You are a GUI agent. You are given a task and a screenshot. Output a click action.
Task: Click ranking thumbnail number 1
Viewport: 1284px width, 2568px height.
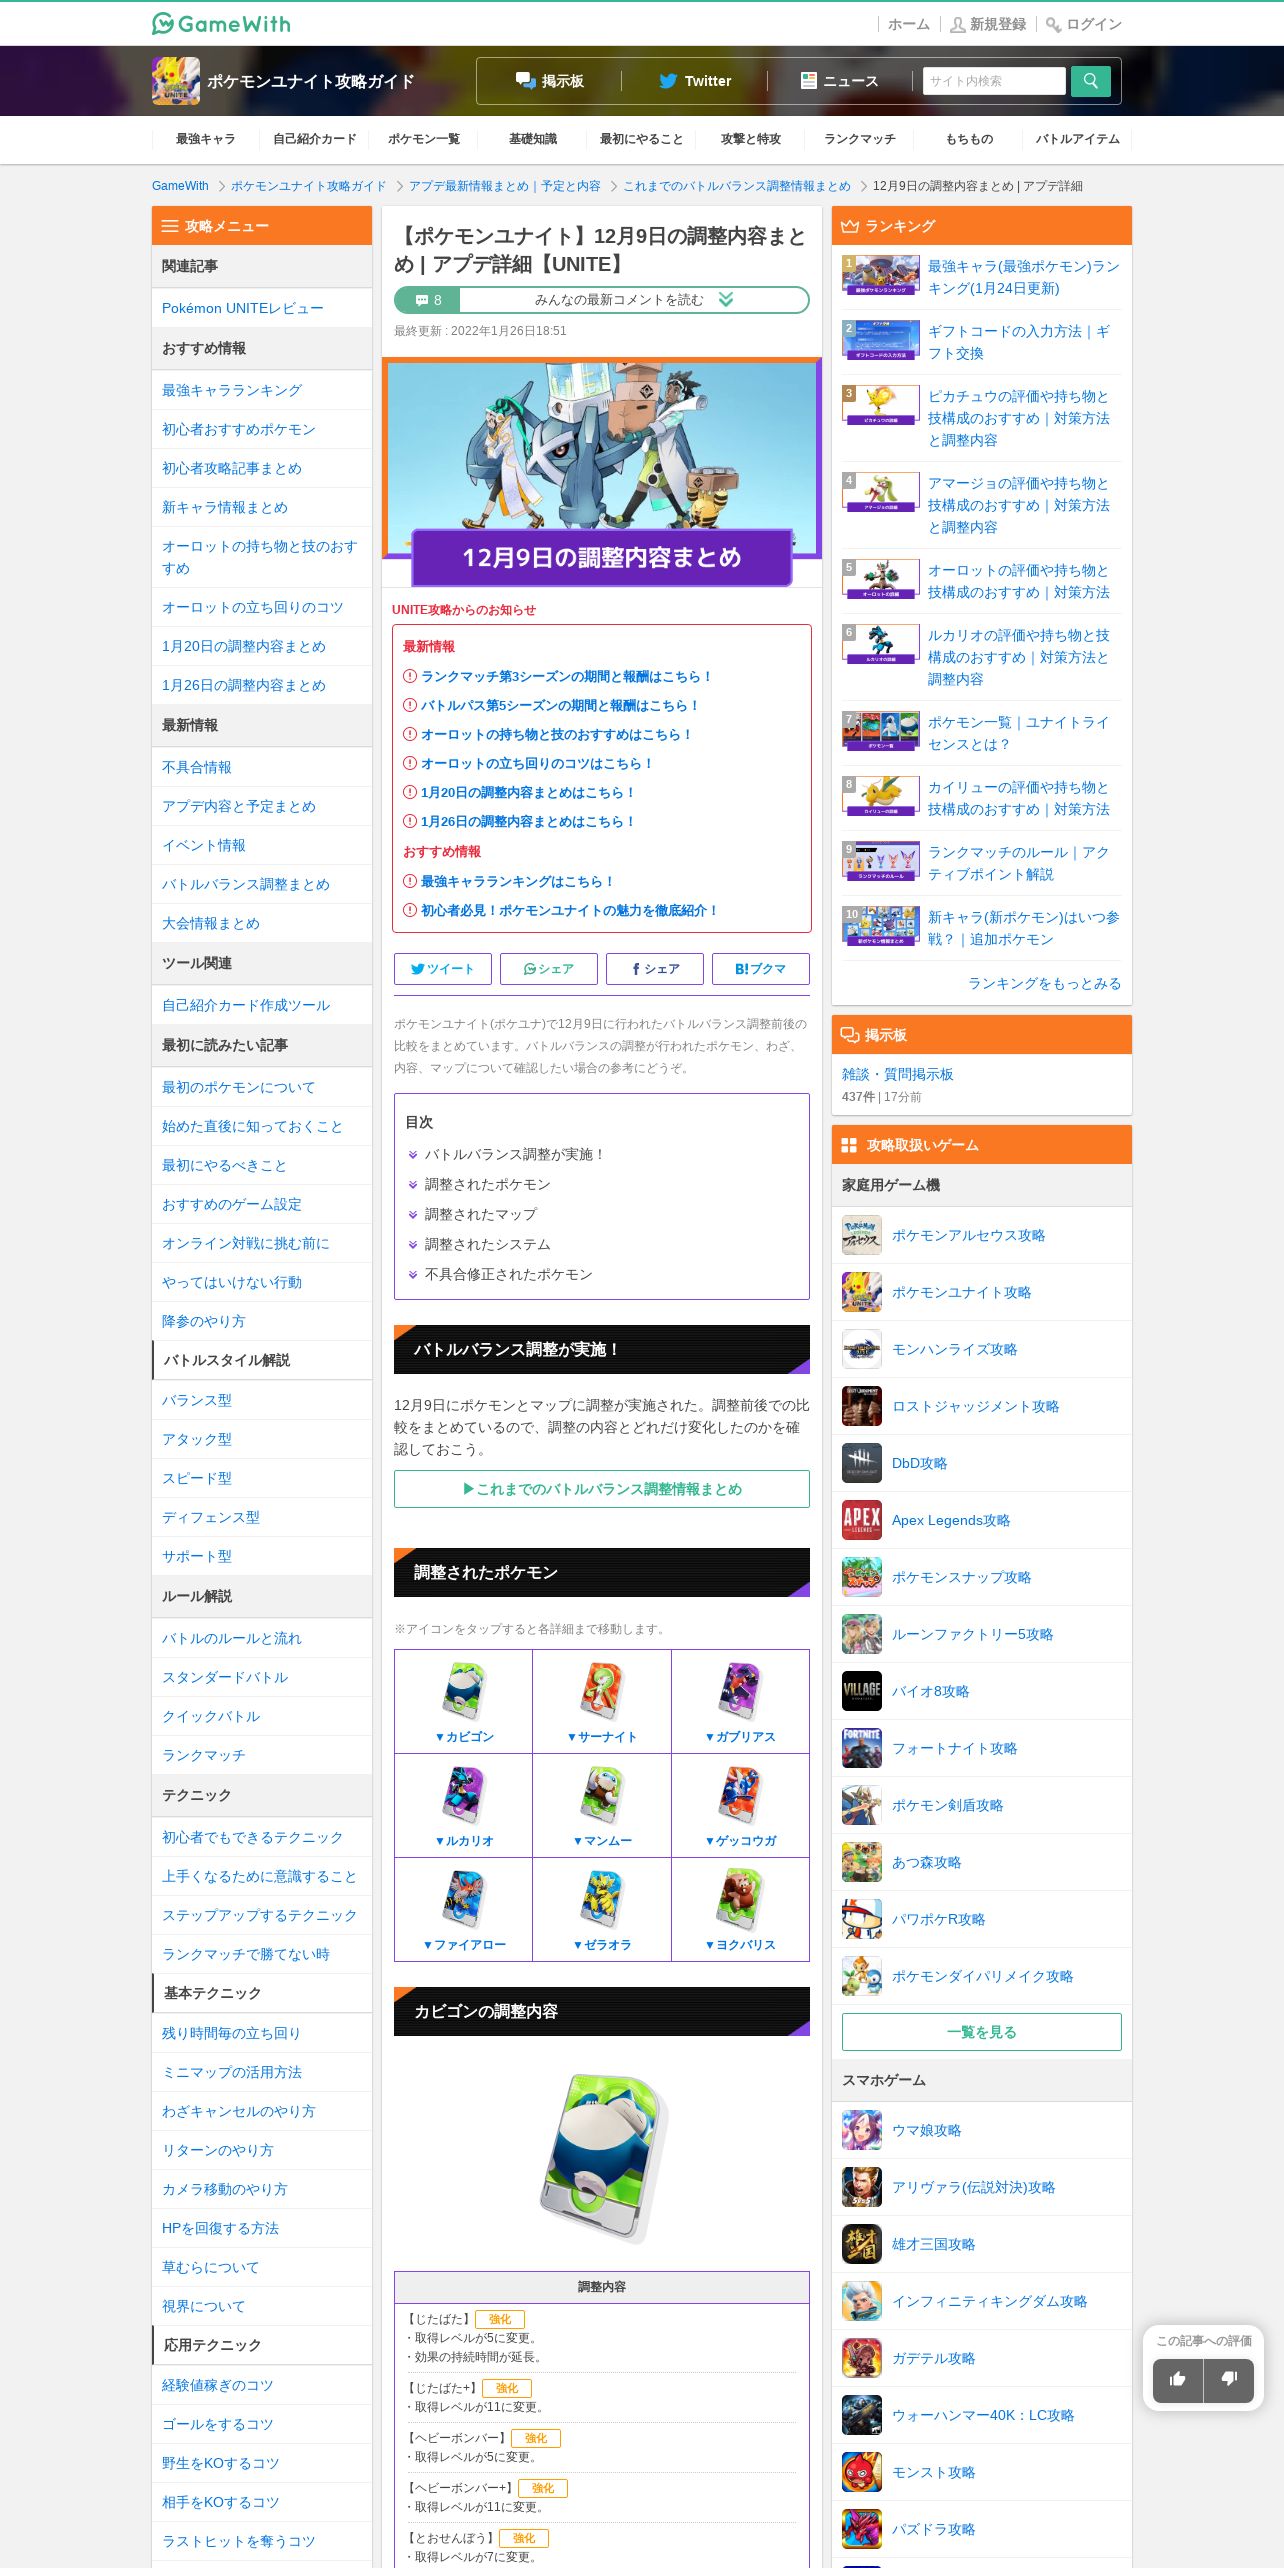(x=881, y=275)
